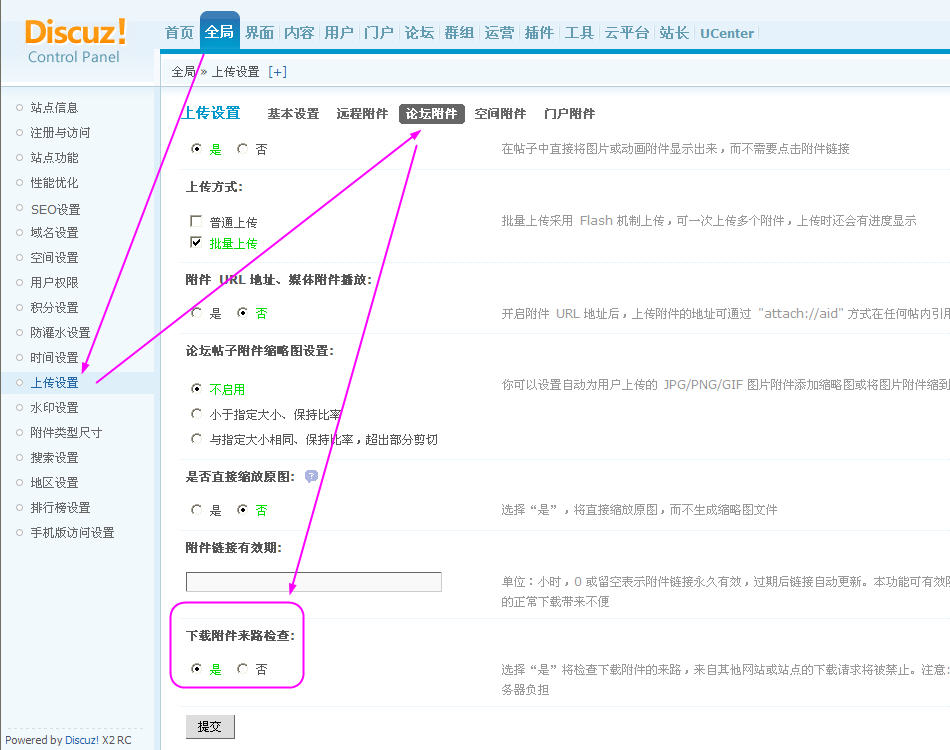950x750 pixels.
Task: Choose 与指定大小相同 cropping thumbnail option
Action: coord(196,439)
